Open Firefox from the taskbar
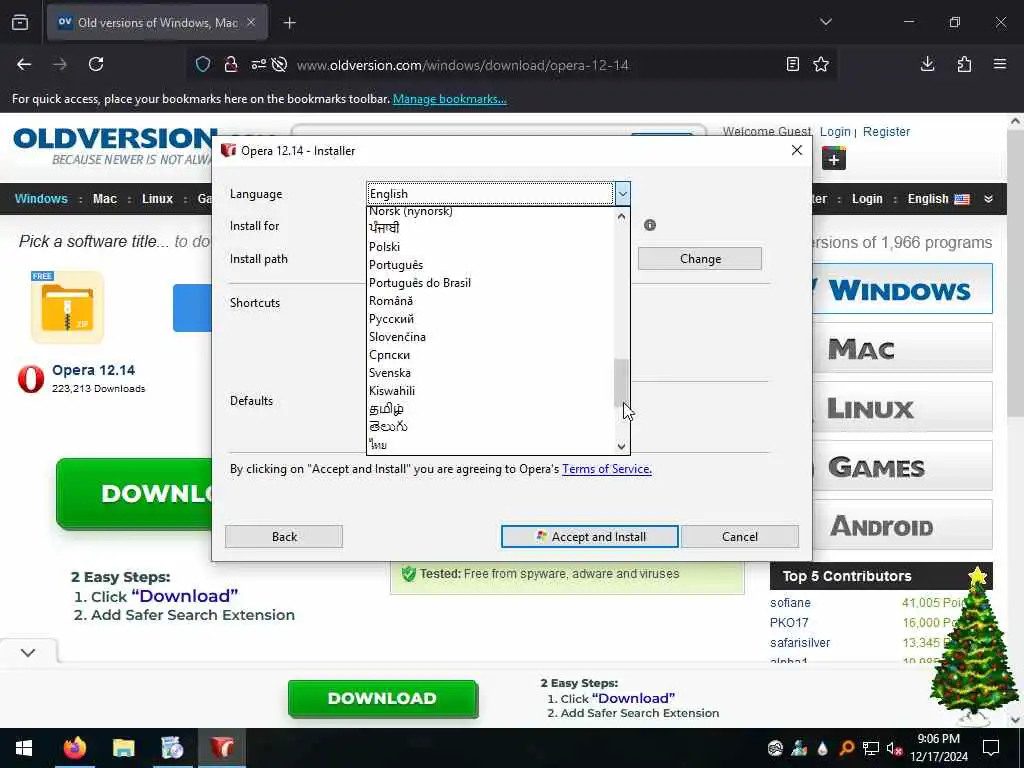Image resolution: width=1024 pixels, height=768 pixels. point(74,748)
